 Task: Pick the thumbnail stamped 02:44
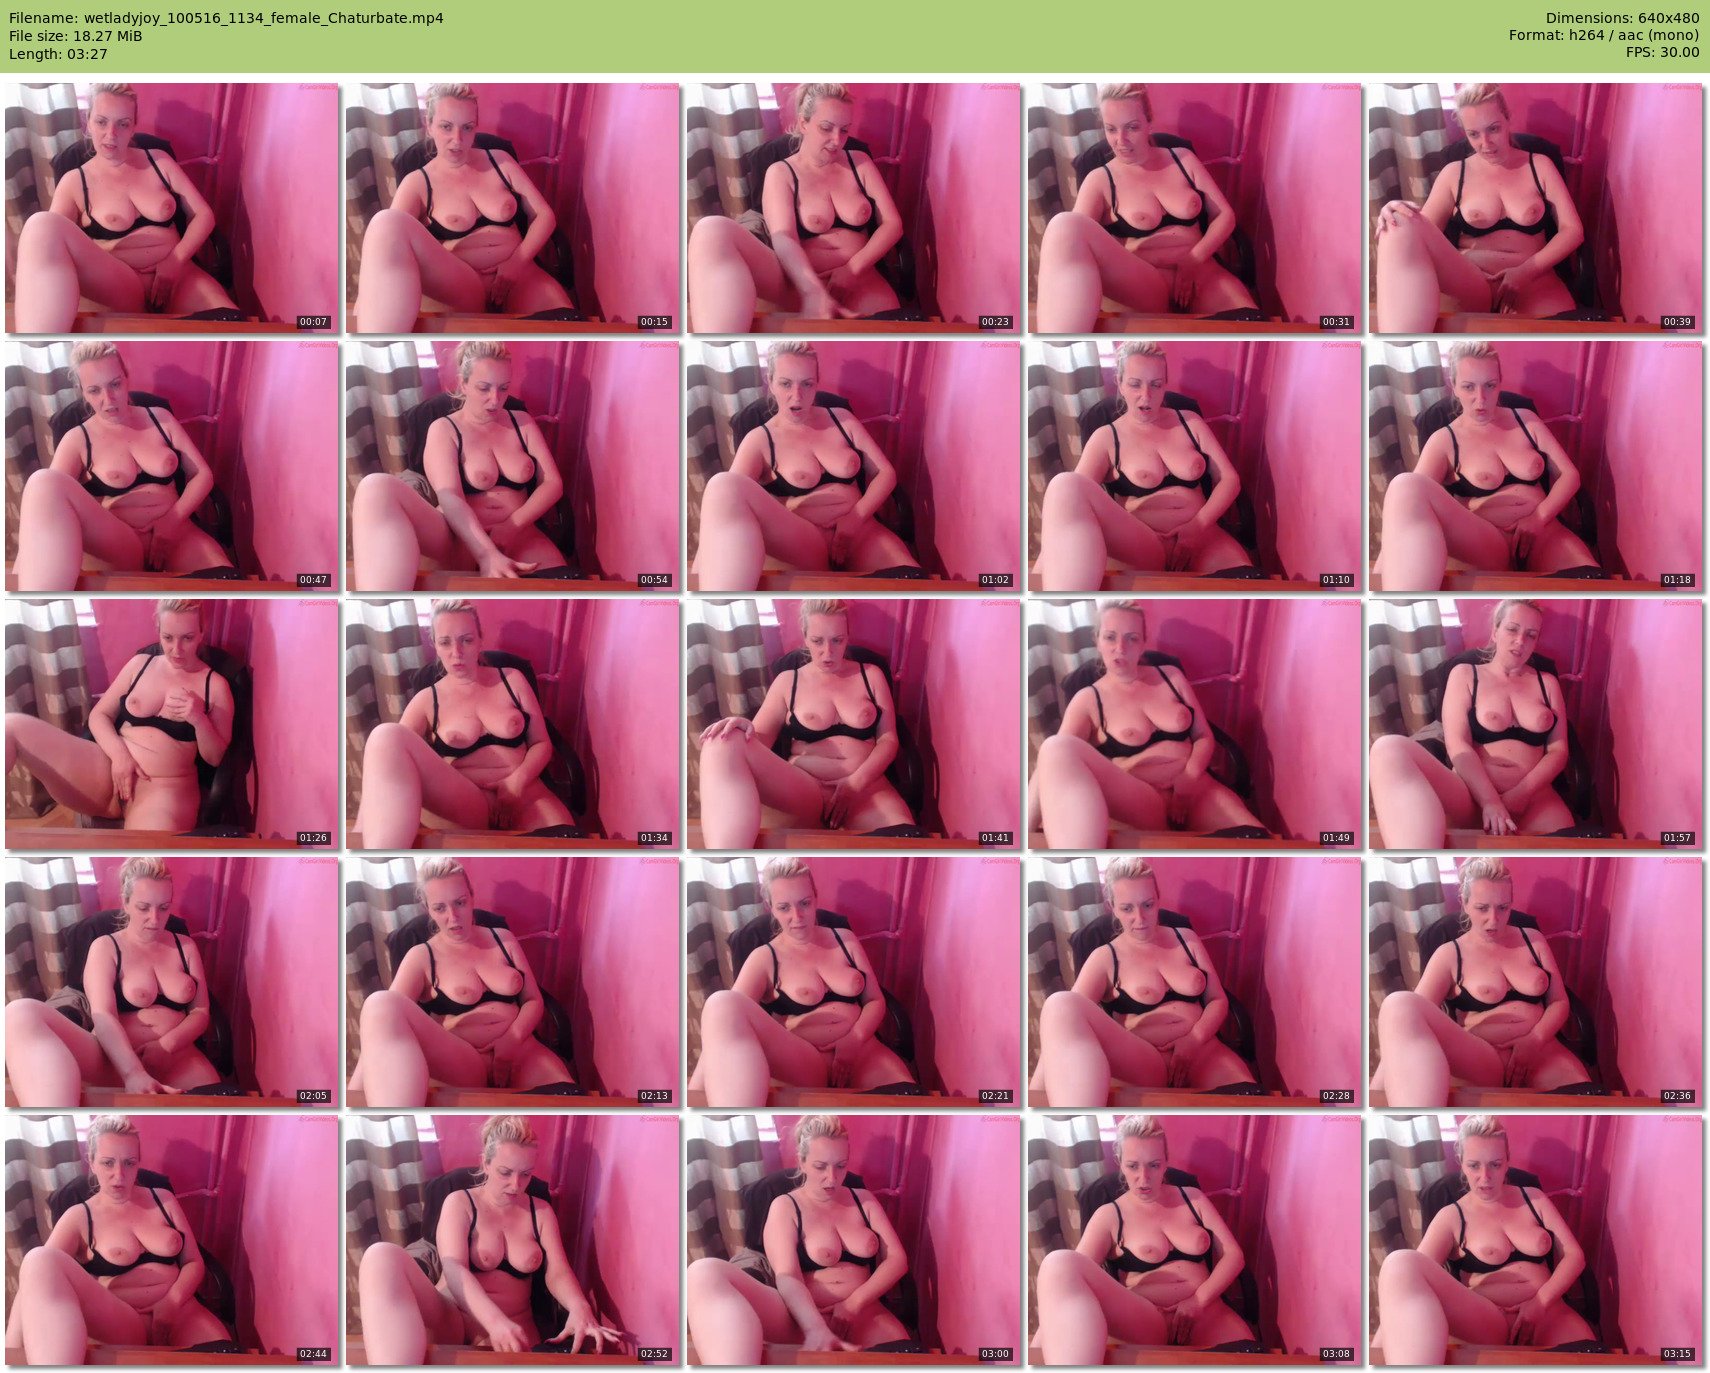tap(172, 1240)
